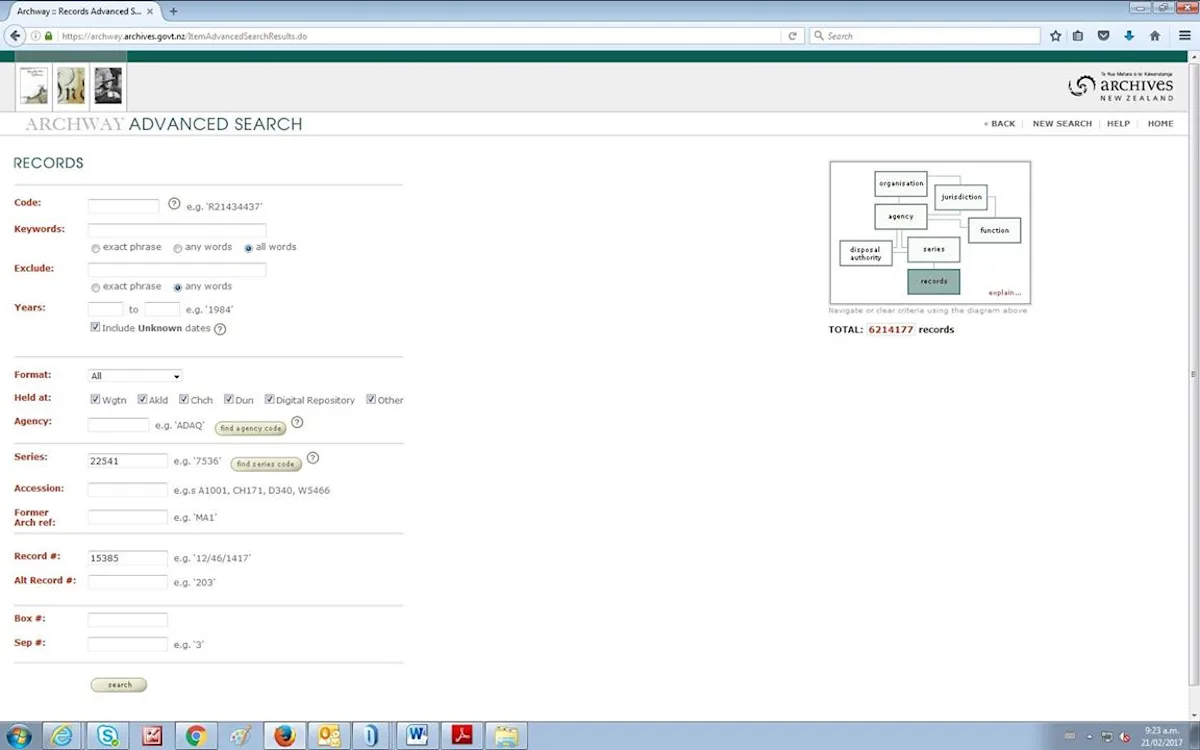This screenshot has height=750, width=1200.
Task: Click the Record # field containing 15385
Action: [x=128, y=558]
